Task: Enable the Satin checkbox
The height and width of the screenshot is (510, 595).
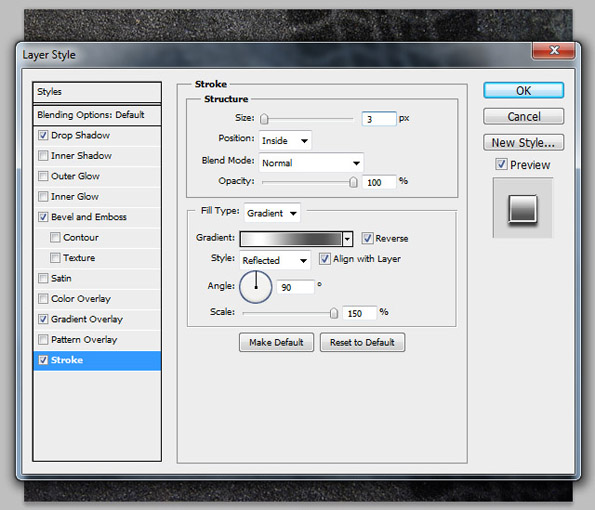Action: point(43,278)
